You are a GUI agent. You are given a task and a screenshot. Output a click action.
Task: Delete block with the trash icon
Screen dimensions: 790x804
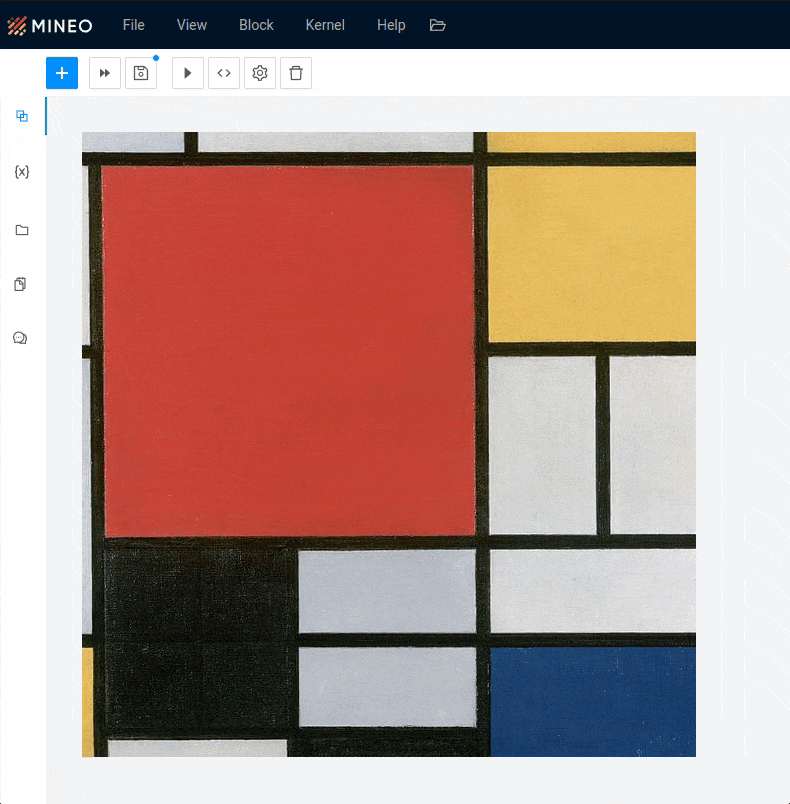pos(296,73)
